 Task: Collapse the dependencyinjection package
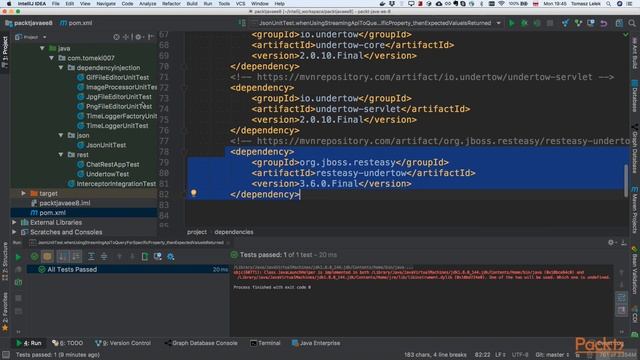tap(61, 68)
